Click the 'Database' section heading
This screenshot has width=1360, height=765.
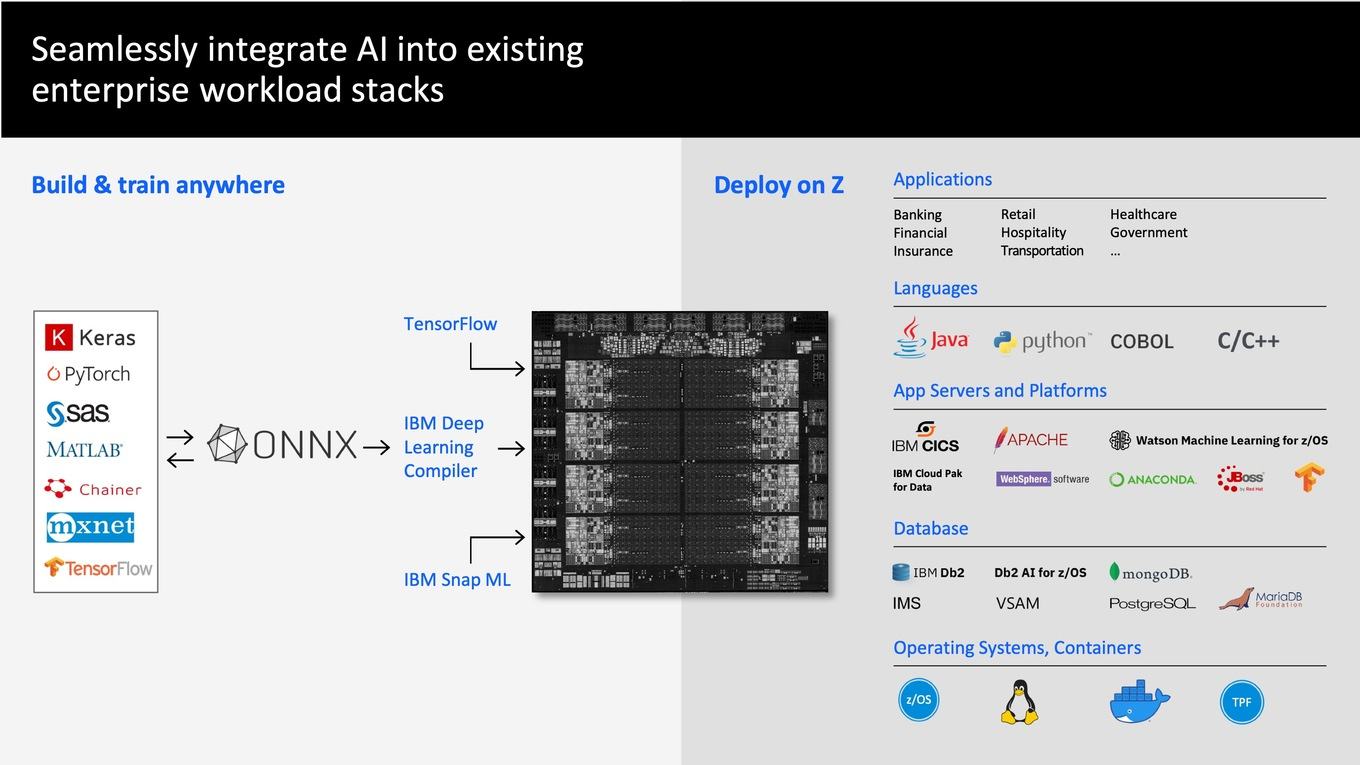[931, 528]
